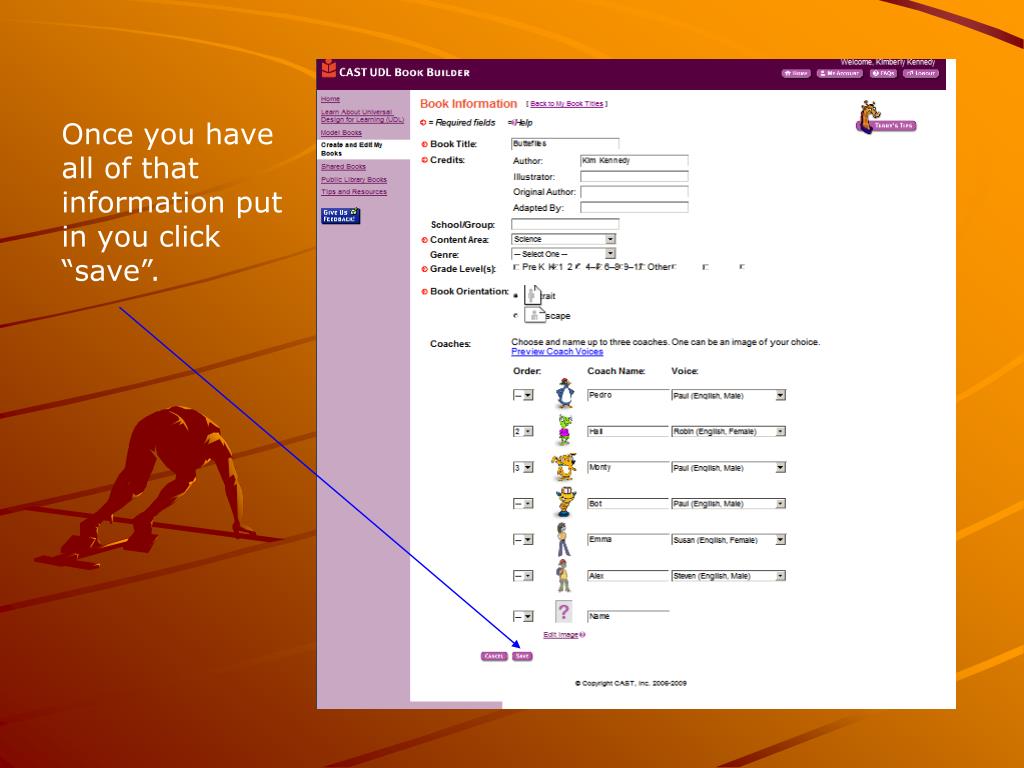This screenshot has width=1024, height=768.
Task: Select the Pedro penguin coach image
Action: click(x=564, y=393)
